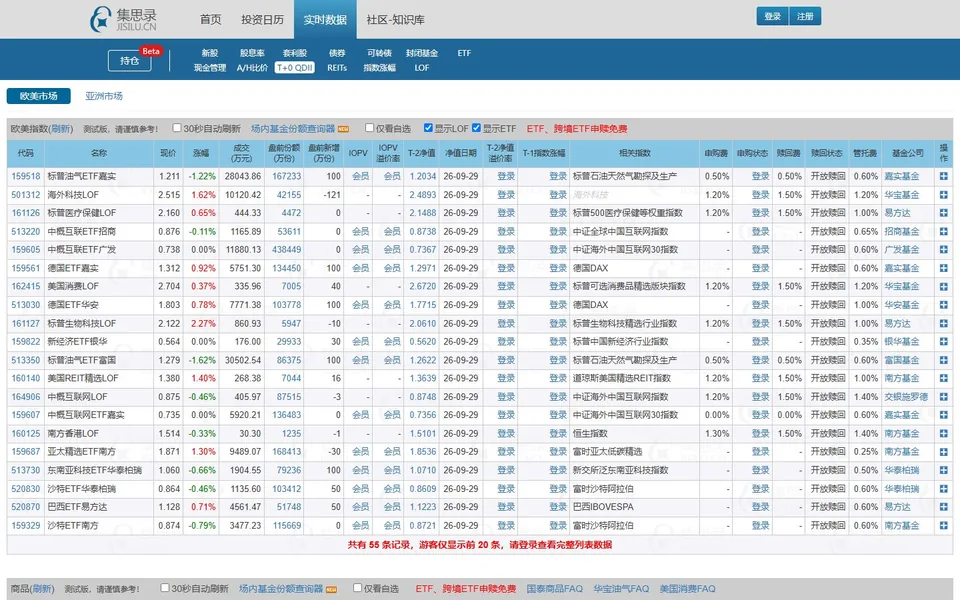Screen dimensions: 960x600
Task: Click plus icon for 159607 中概互联网ETF嘉实
Action: [943, 415]
